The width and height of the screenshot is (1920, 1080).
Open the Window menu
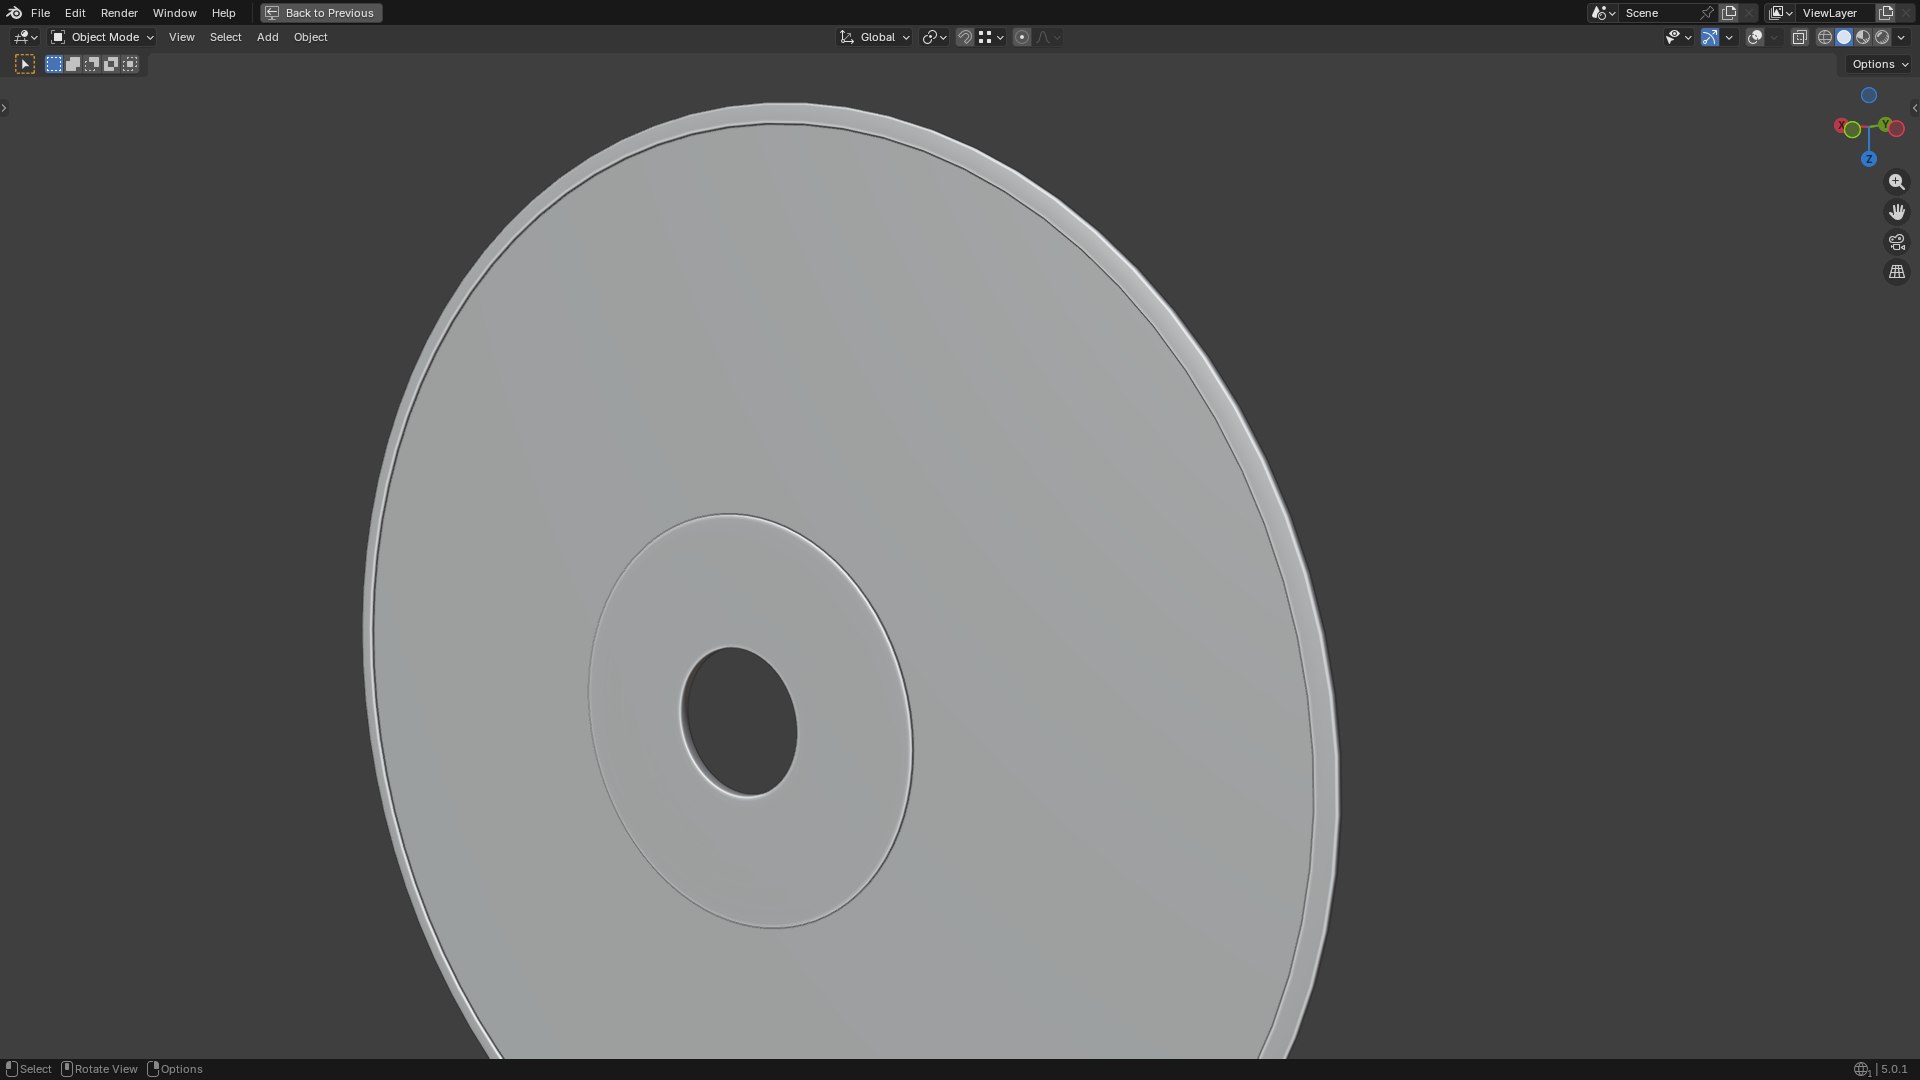(174, 13)
